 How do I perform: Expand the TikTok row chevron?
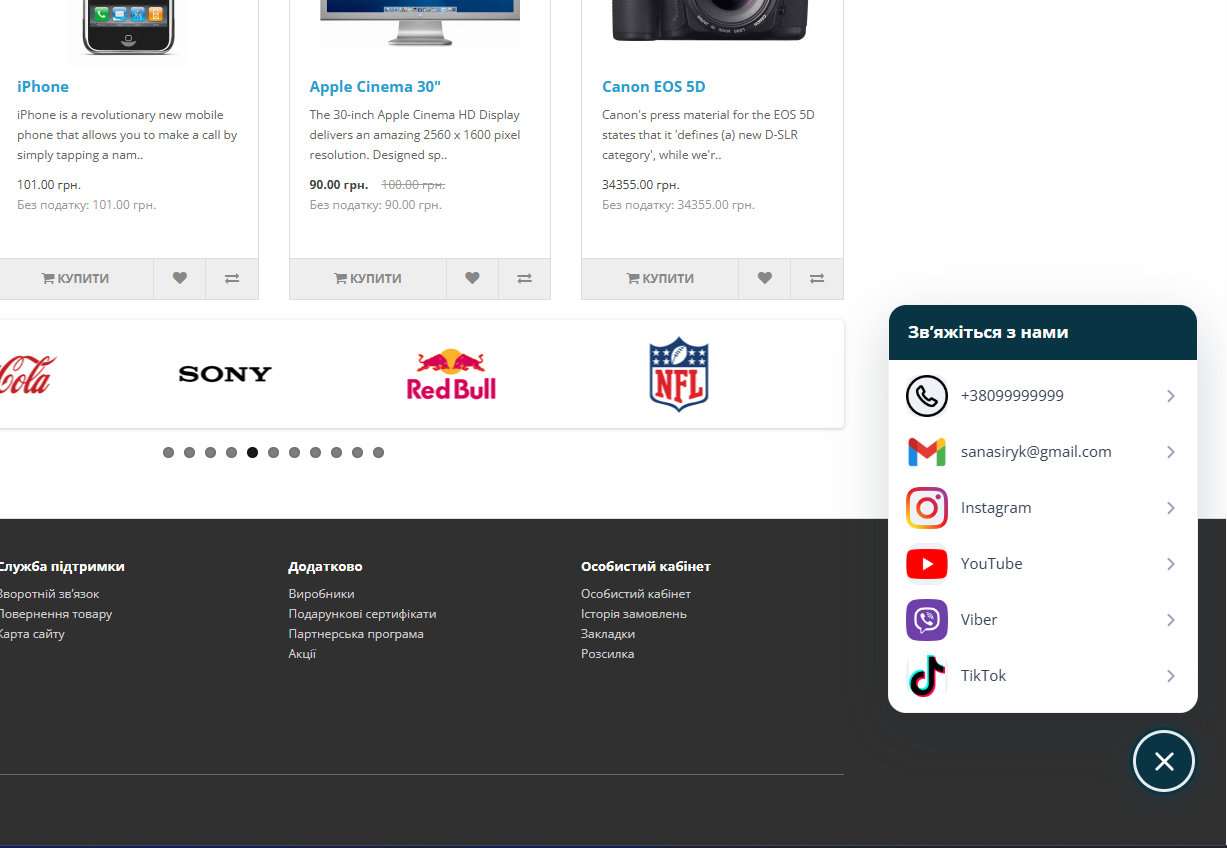pos(1171,676)
